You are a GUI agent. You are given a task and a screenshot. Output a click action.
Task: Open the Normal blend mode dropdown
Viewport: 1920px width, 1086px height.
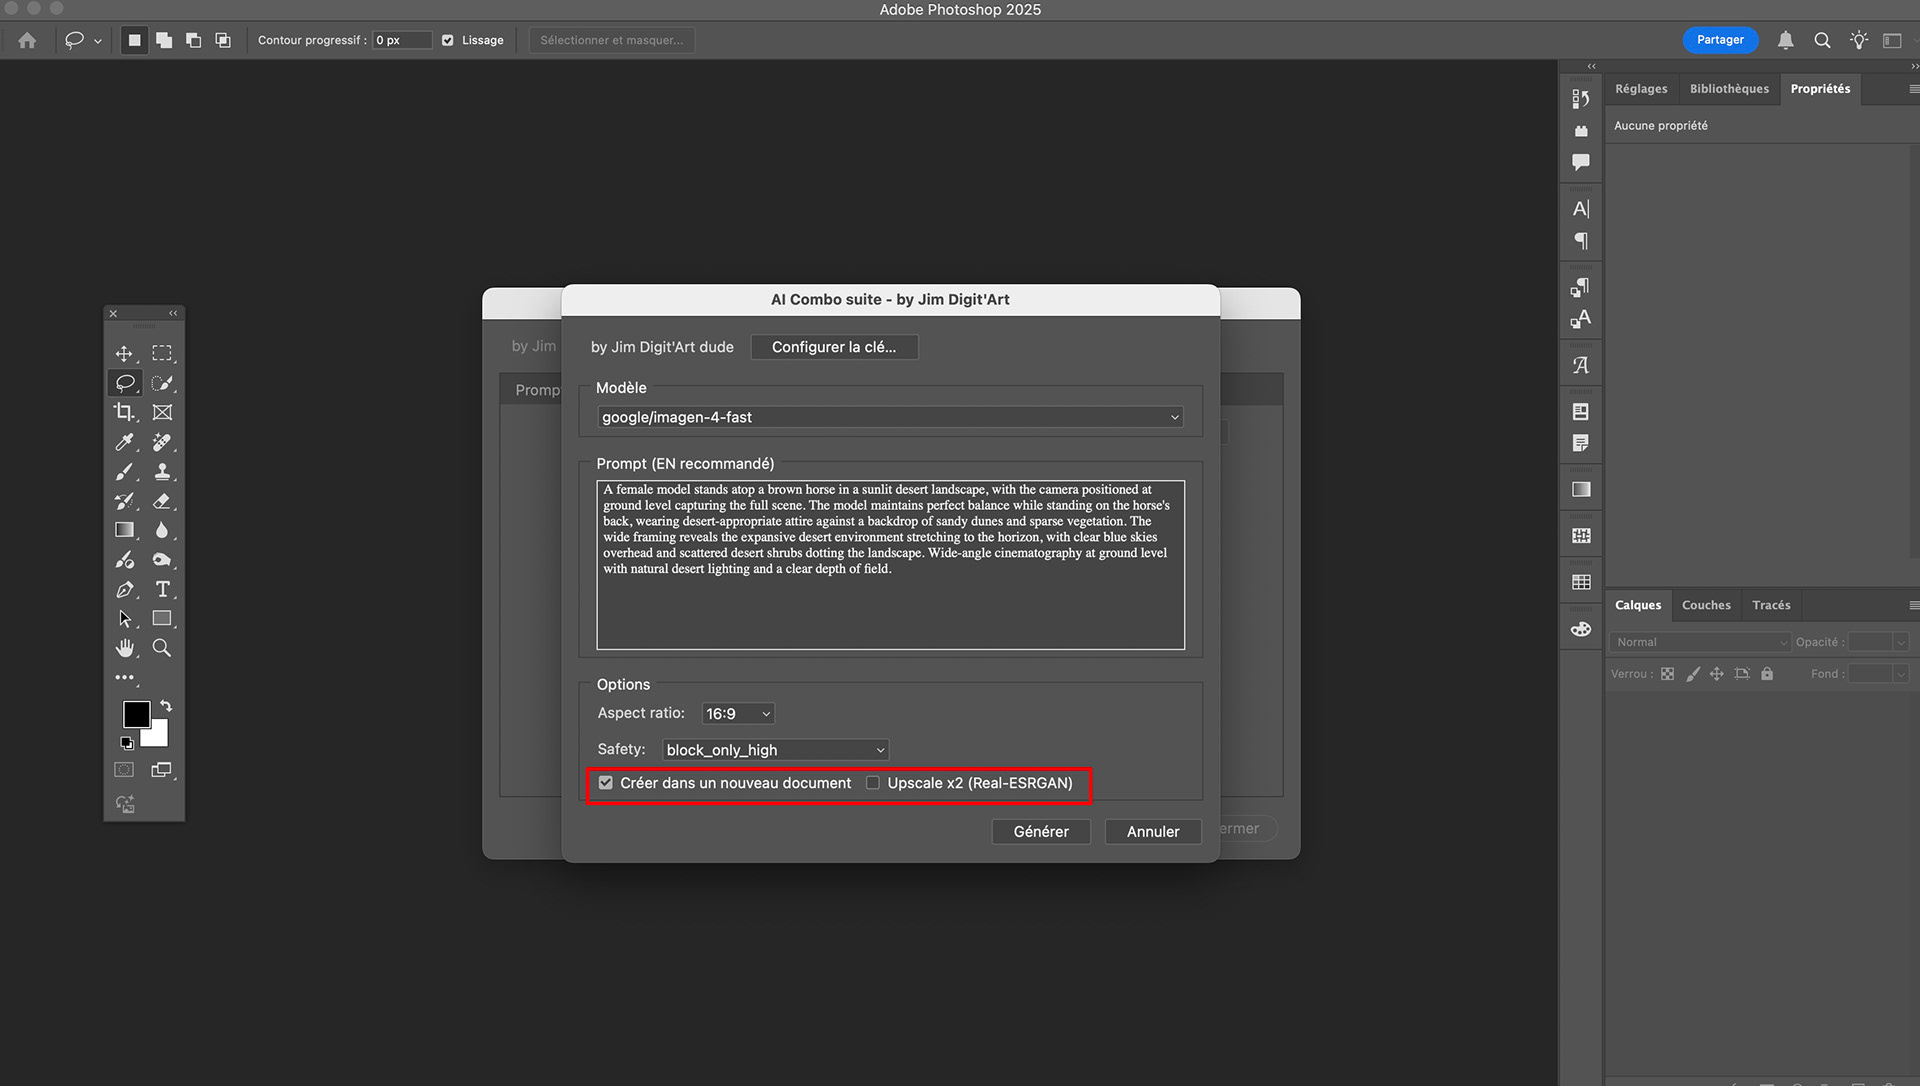(x=1700, y=642)
